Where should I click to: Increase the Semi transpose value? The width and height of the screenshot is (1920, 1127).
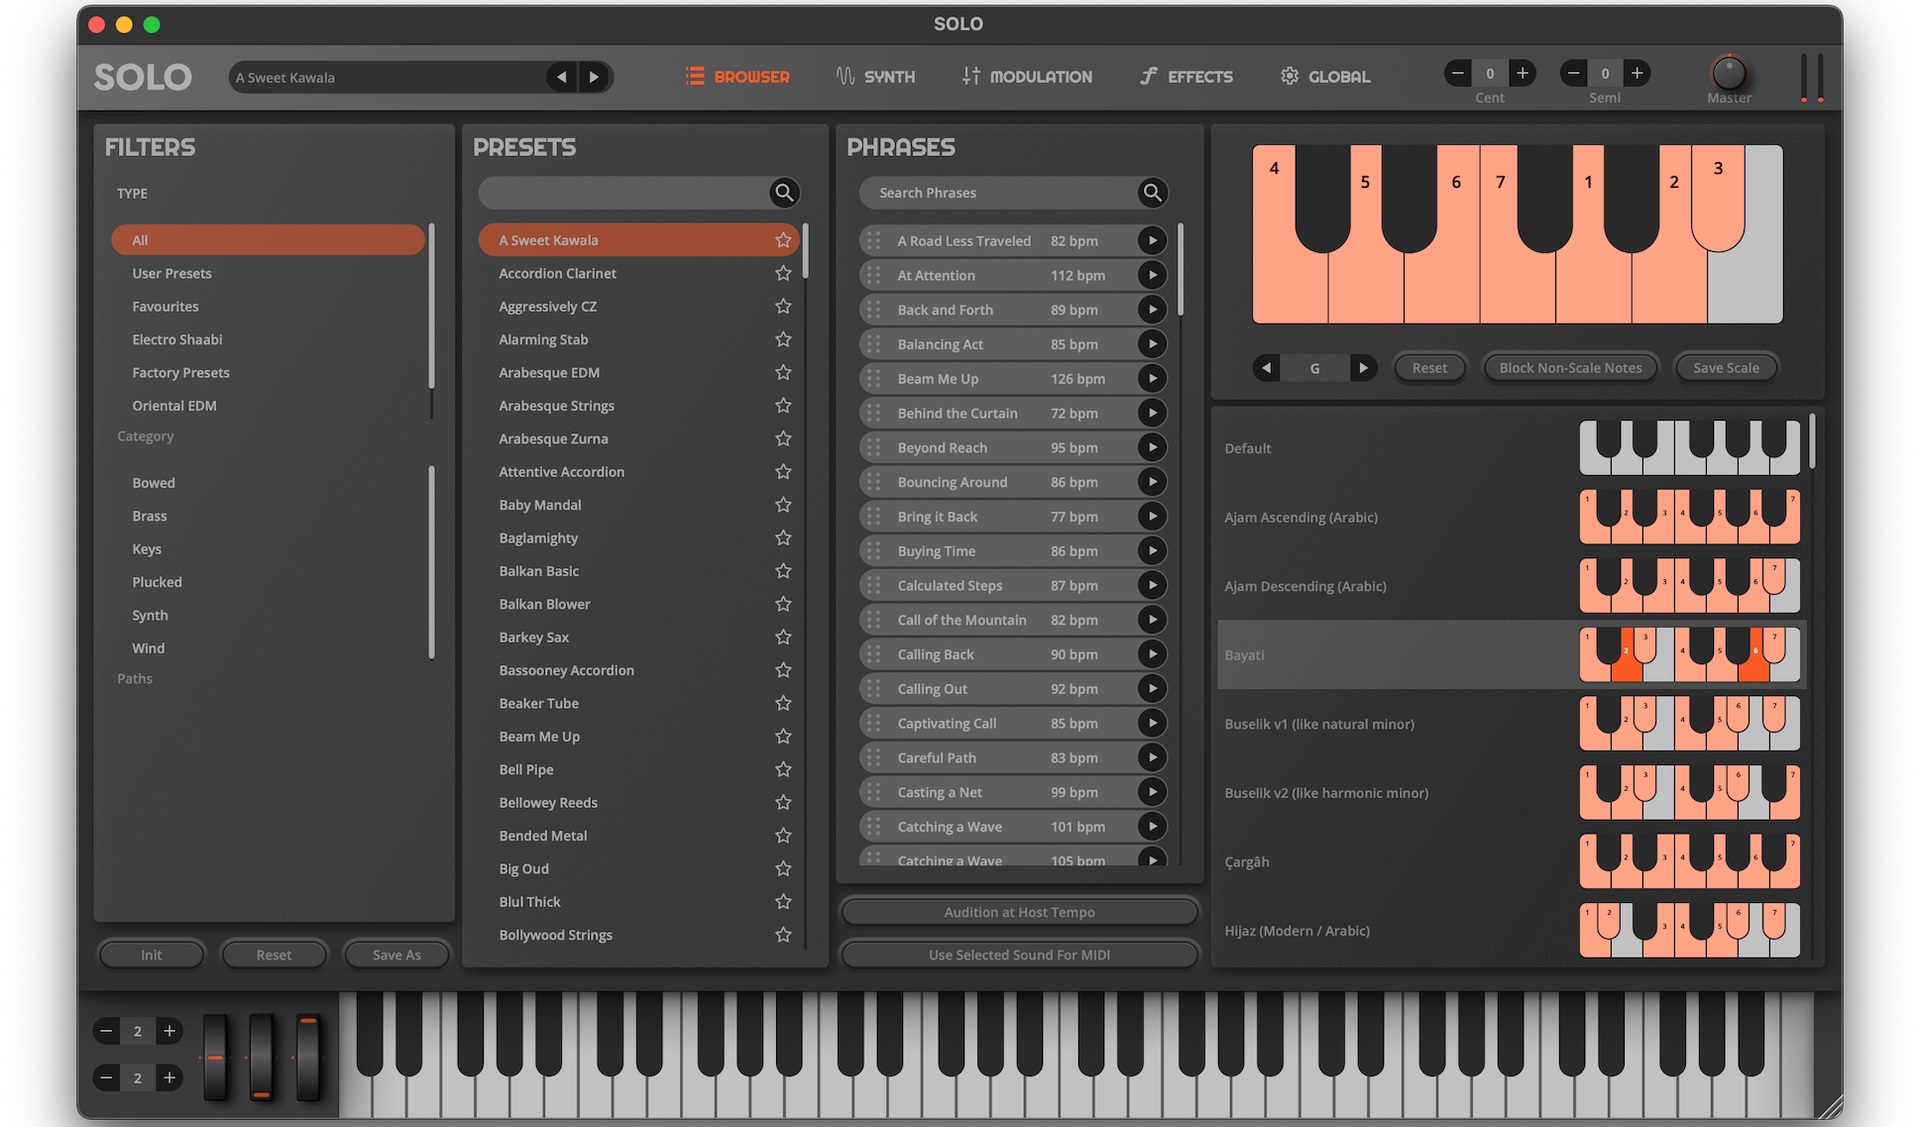[x=1636, y=73]
